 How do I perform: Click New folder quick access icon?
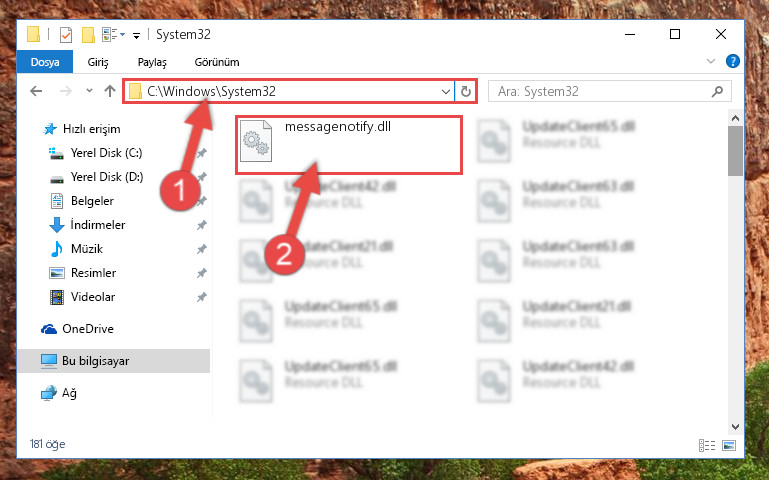click(88, 35)
